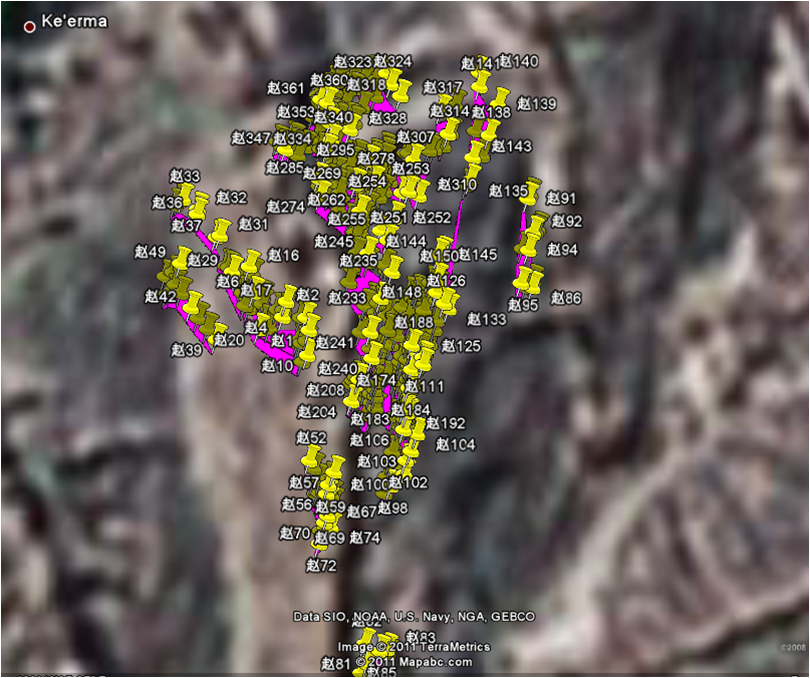Click the 赵204 placemark label
810x678 pixels.
pyautogui.click(x=317, y=412)
